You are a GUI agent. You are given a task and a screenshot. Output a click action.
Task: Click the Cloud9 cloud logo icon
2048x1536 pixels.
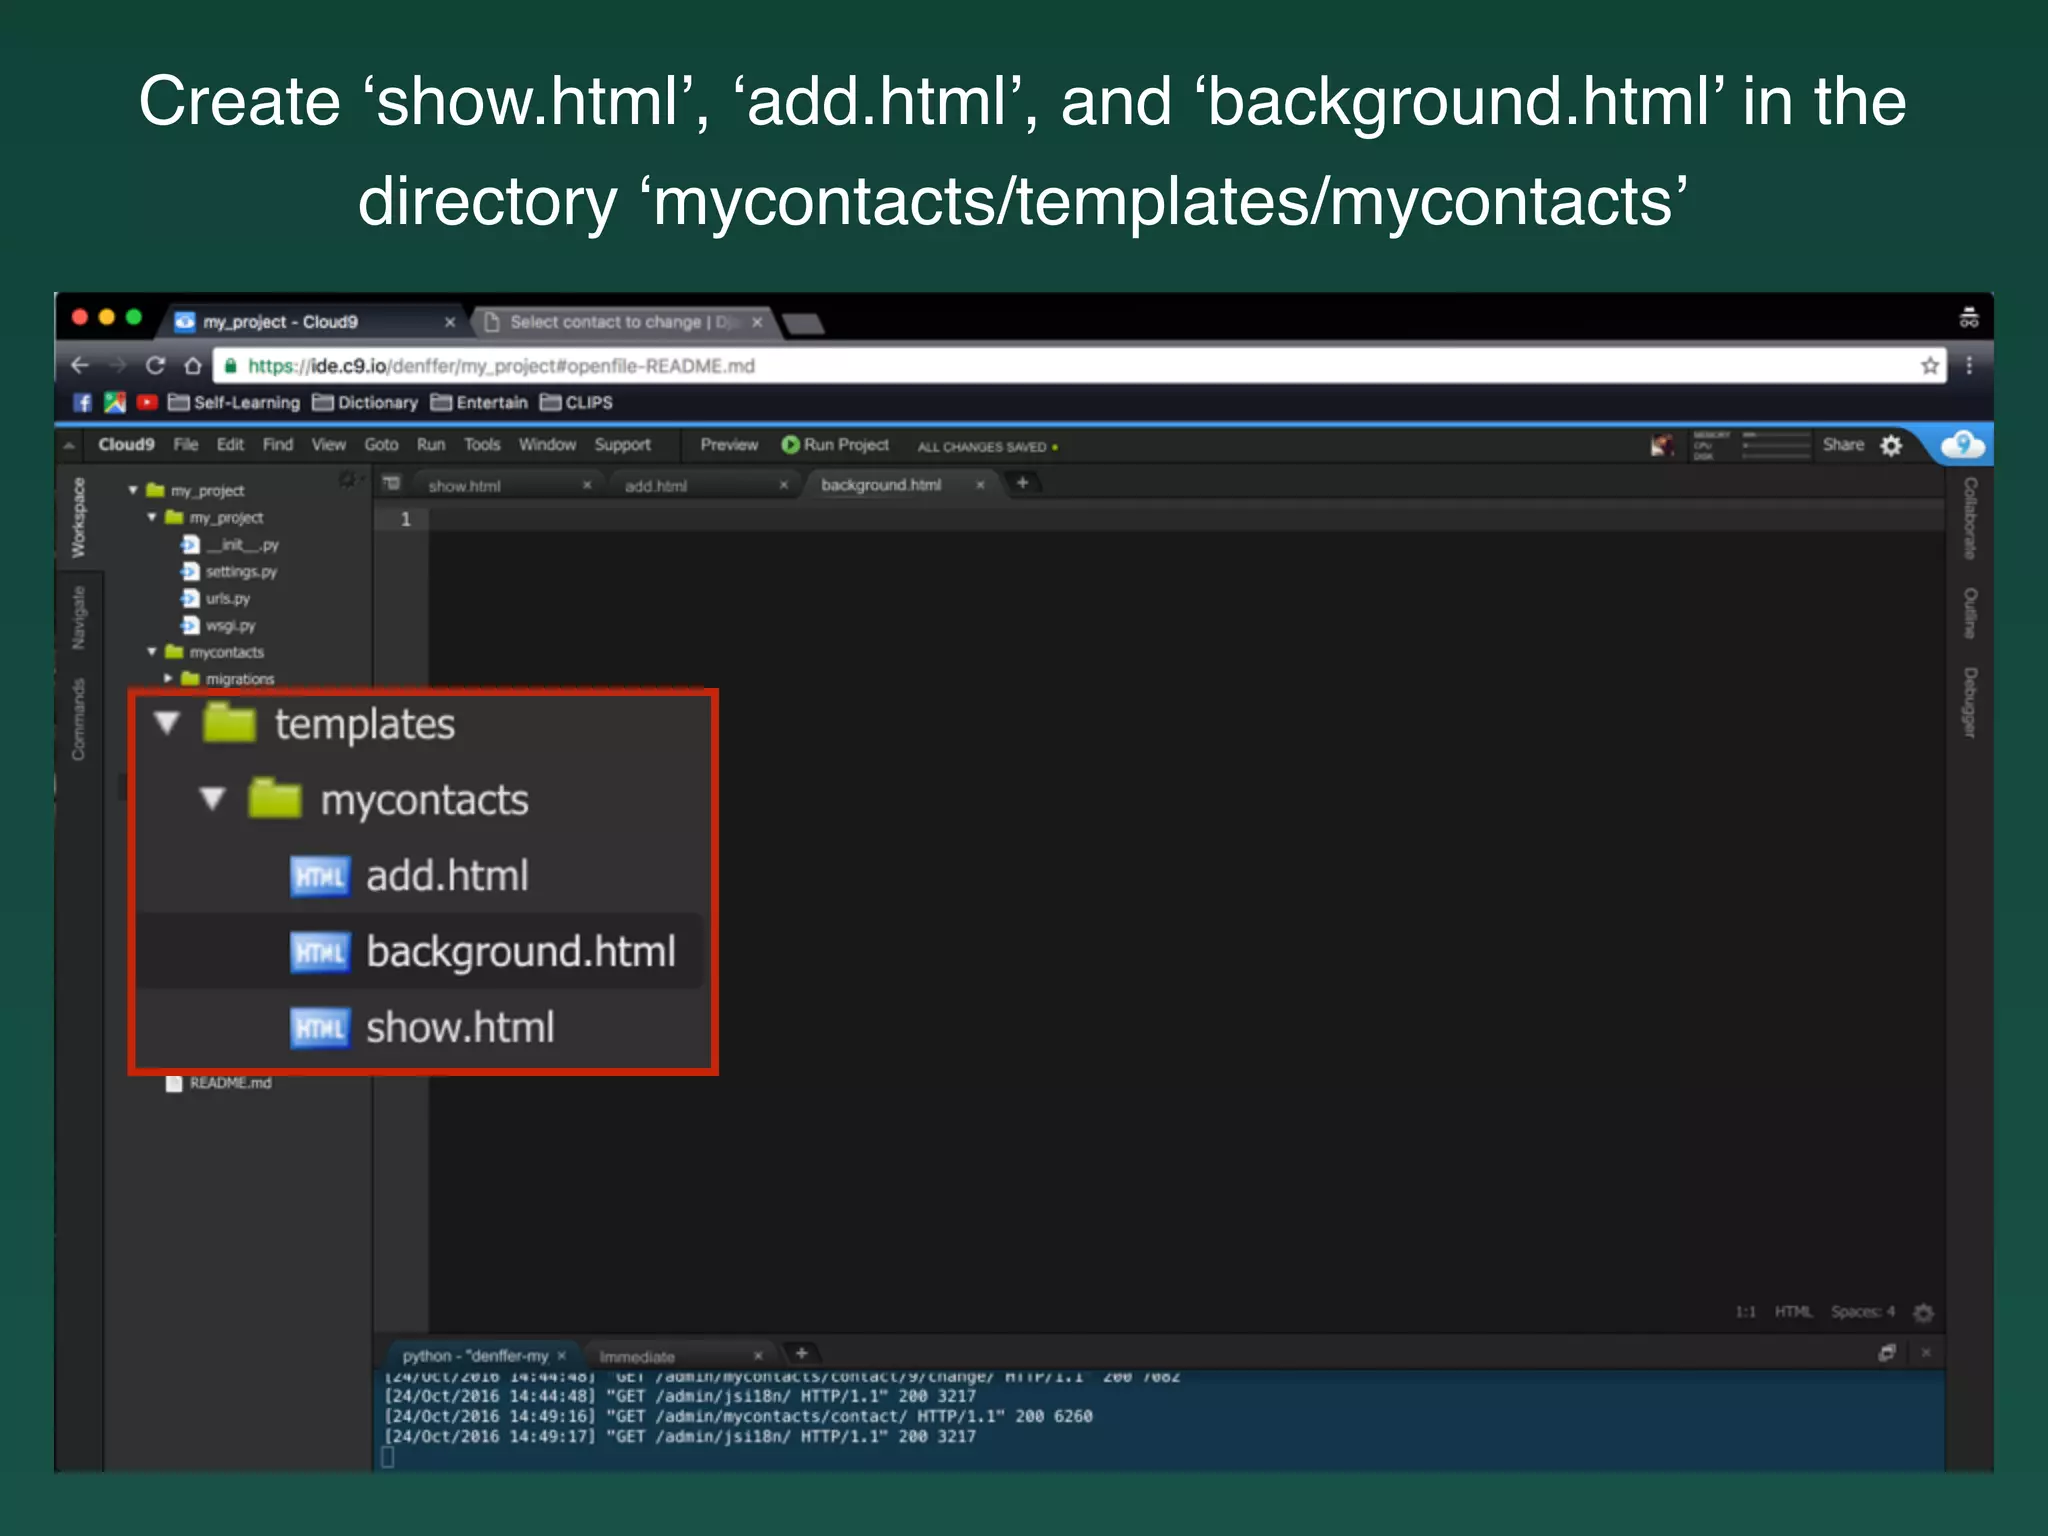(1962, 444)
